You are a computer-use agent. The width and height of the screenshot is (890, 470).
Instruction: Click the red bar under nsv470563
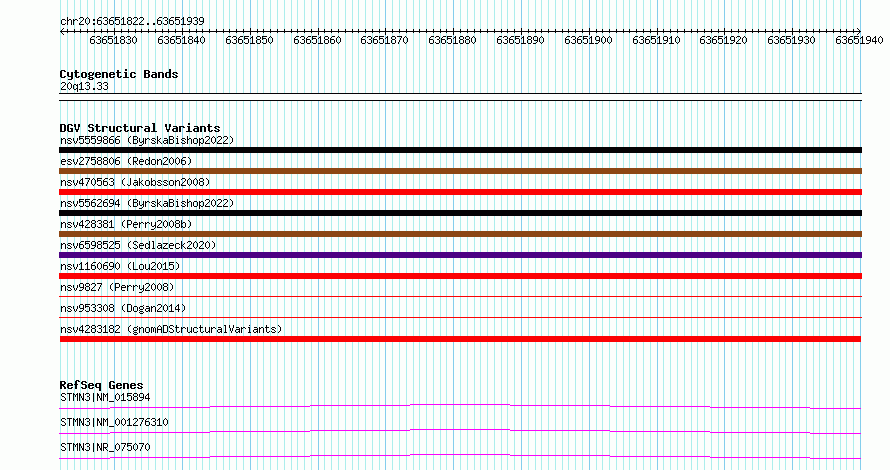[x=460, y=192]
